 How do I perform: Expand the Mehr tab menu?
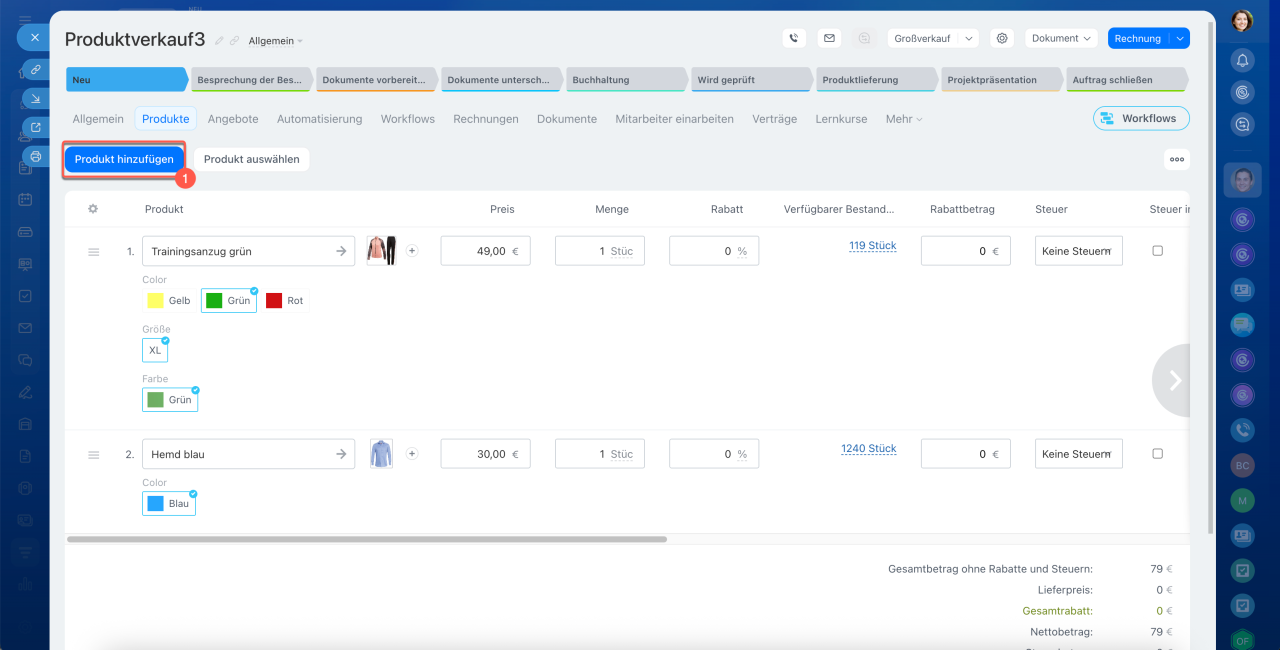pos(903,119)
